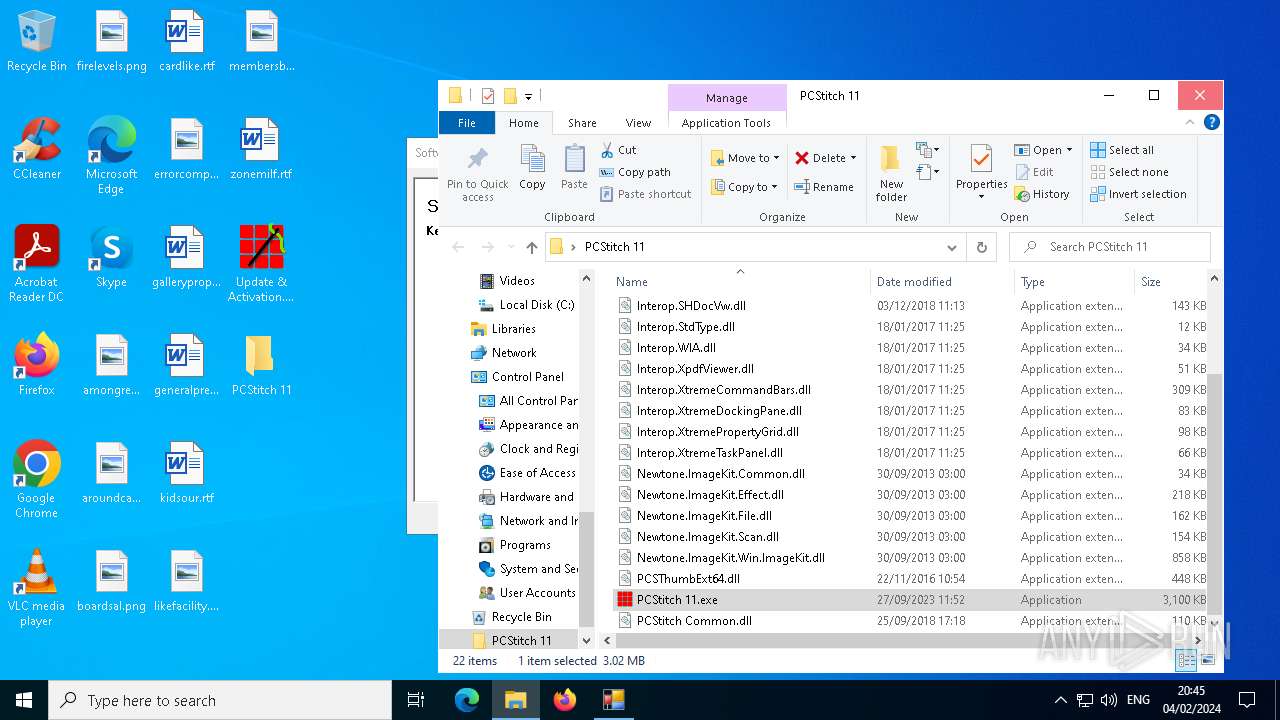The image size is (1280, 720).
Task: Sort by Type column header
Action: coord(1074,282)
